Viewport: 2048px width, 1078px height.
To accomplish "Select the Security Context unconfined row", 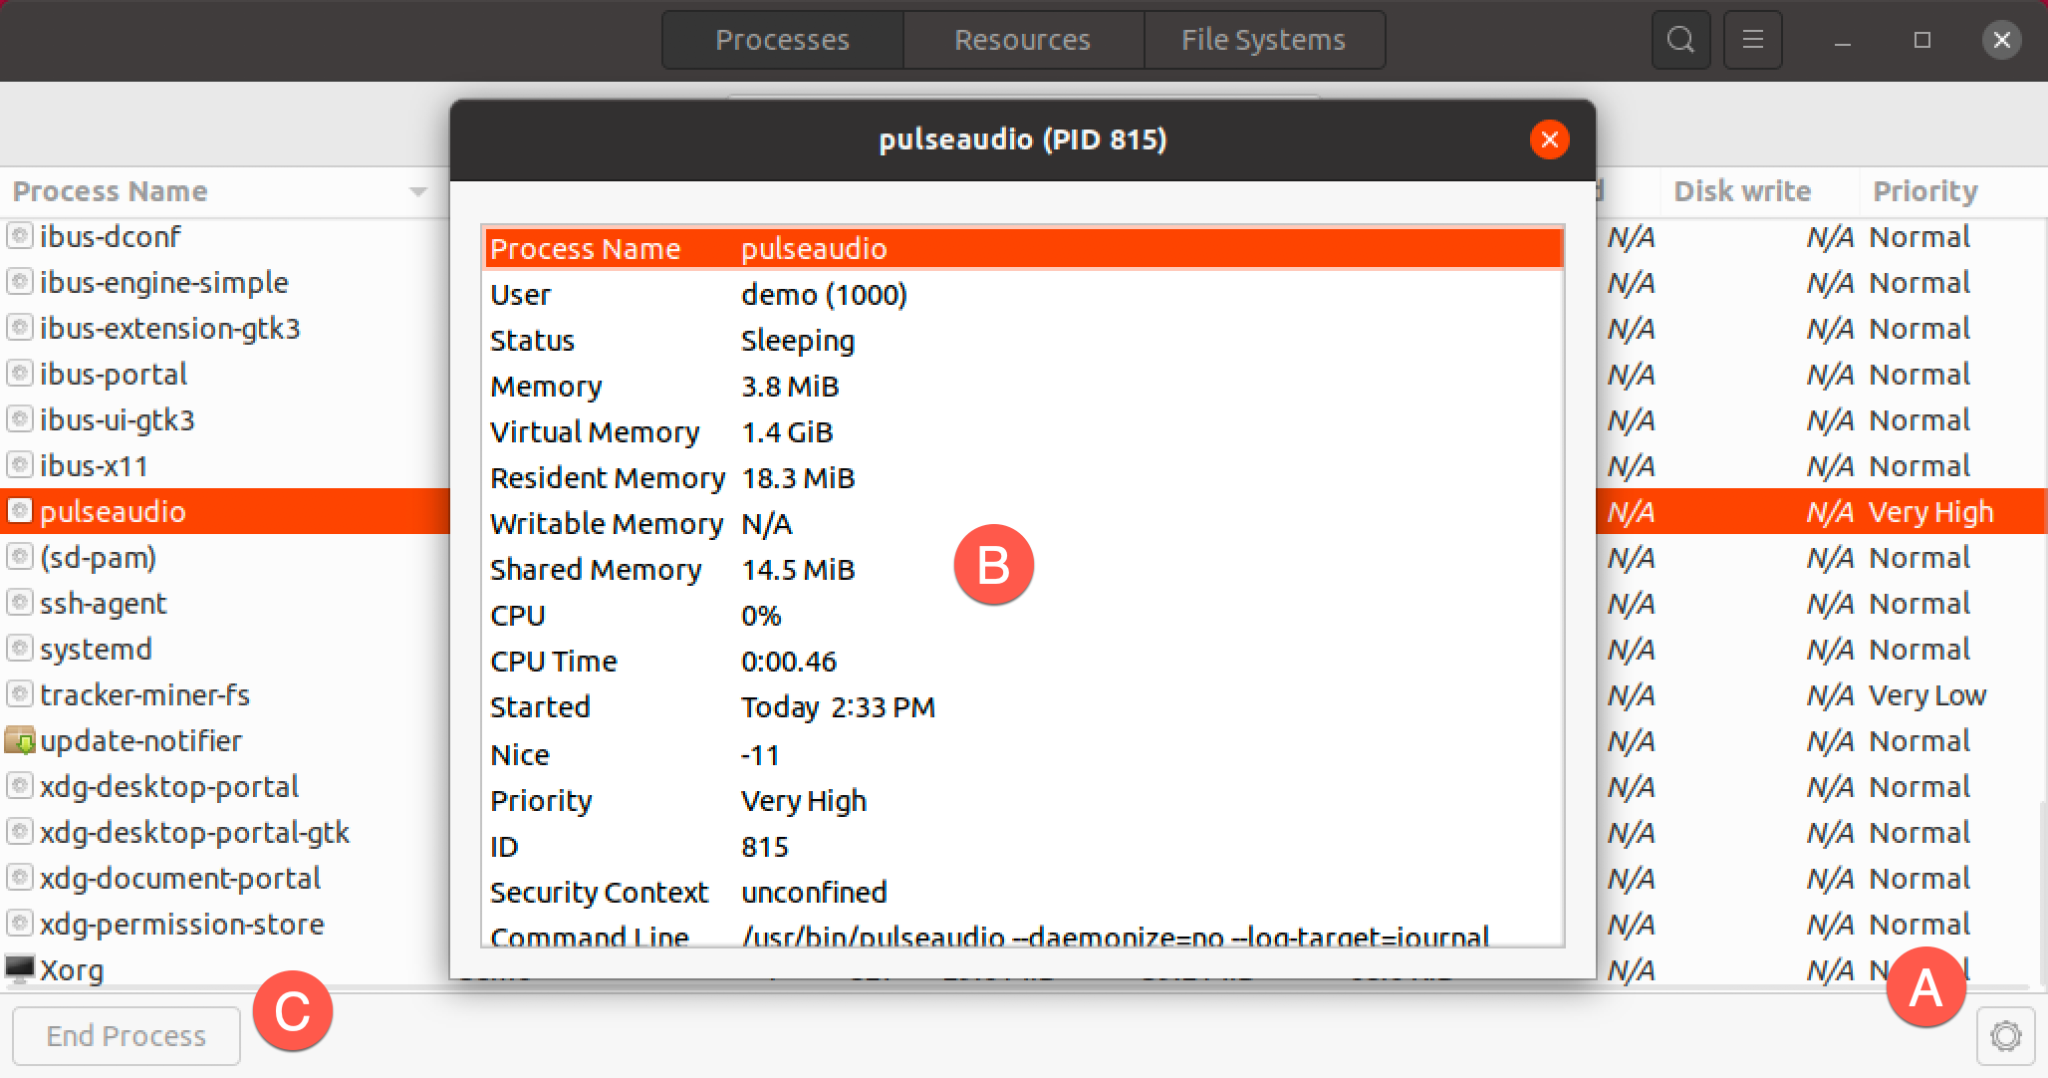I will point(1023,892).
